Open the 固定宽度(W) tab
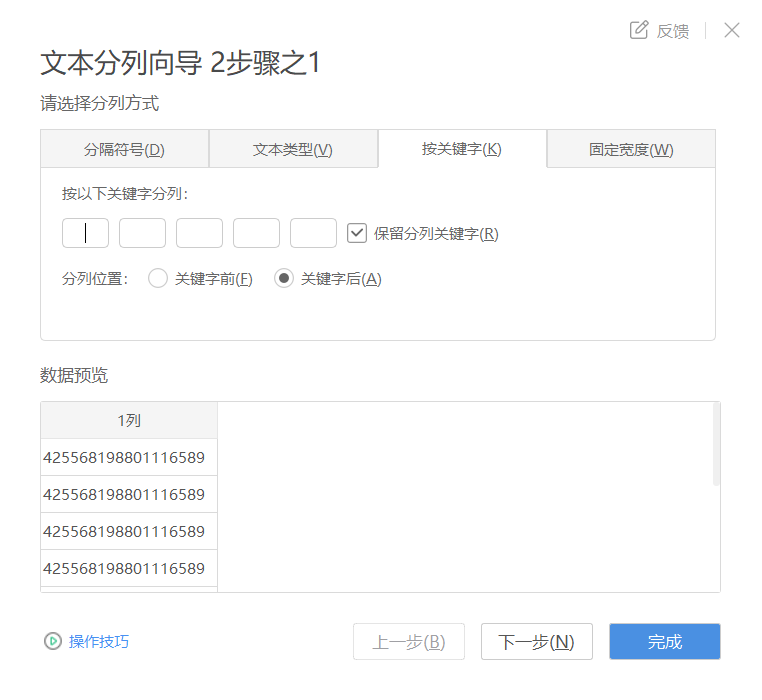This screenshot has width=762, height=700. (631, 149)
